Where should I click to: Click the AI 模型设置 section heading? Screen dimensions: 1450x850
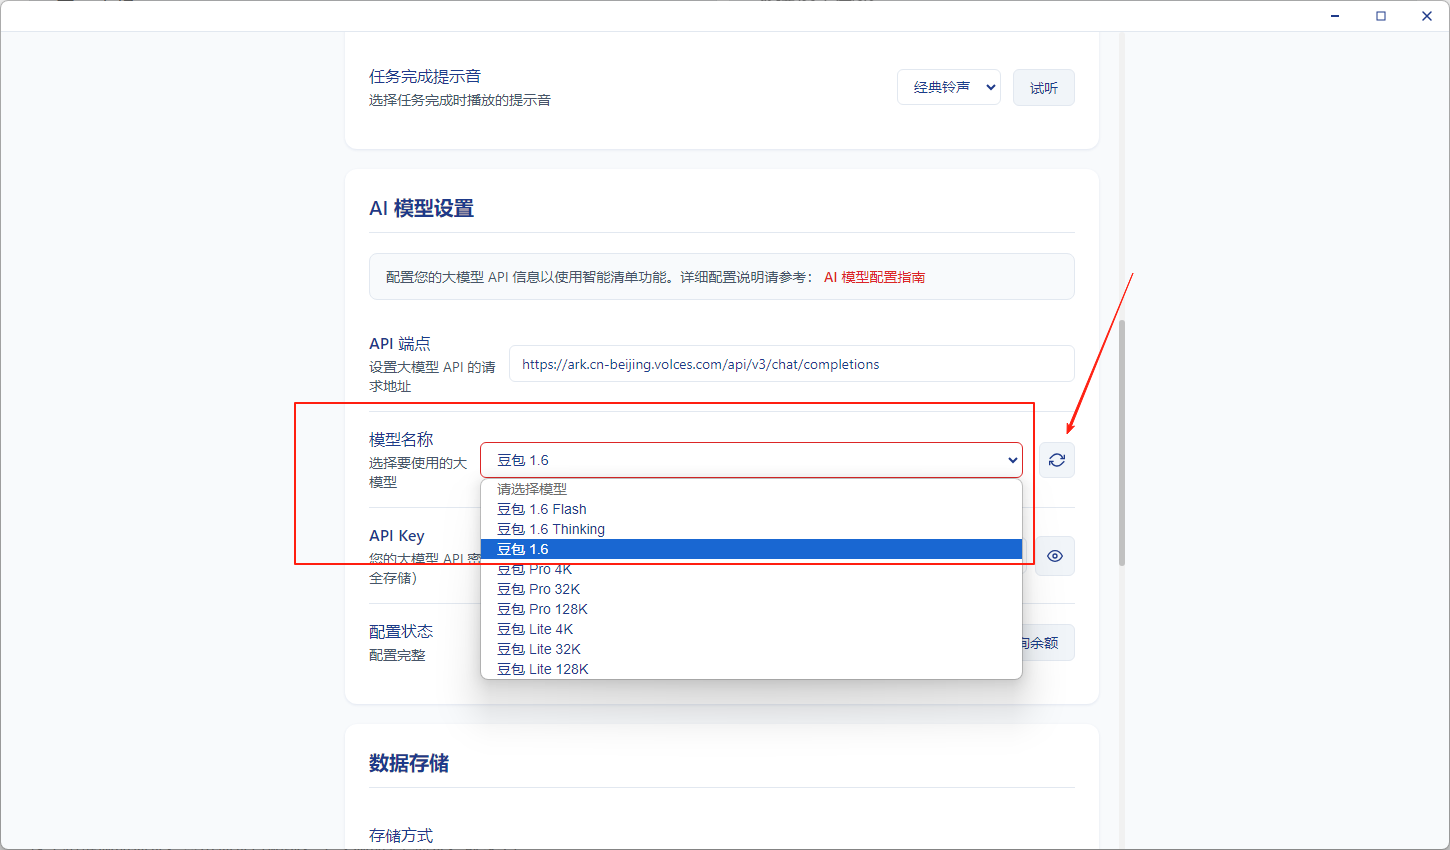click(421, 208)
